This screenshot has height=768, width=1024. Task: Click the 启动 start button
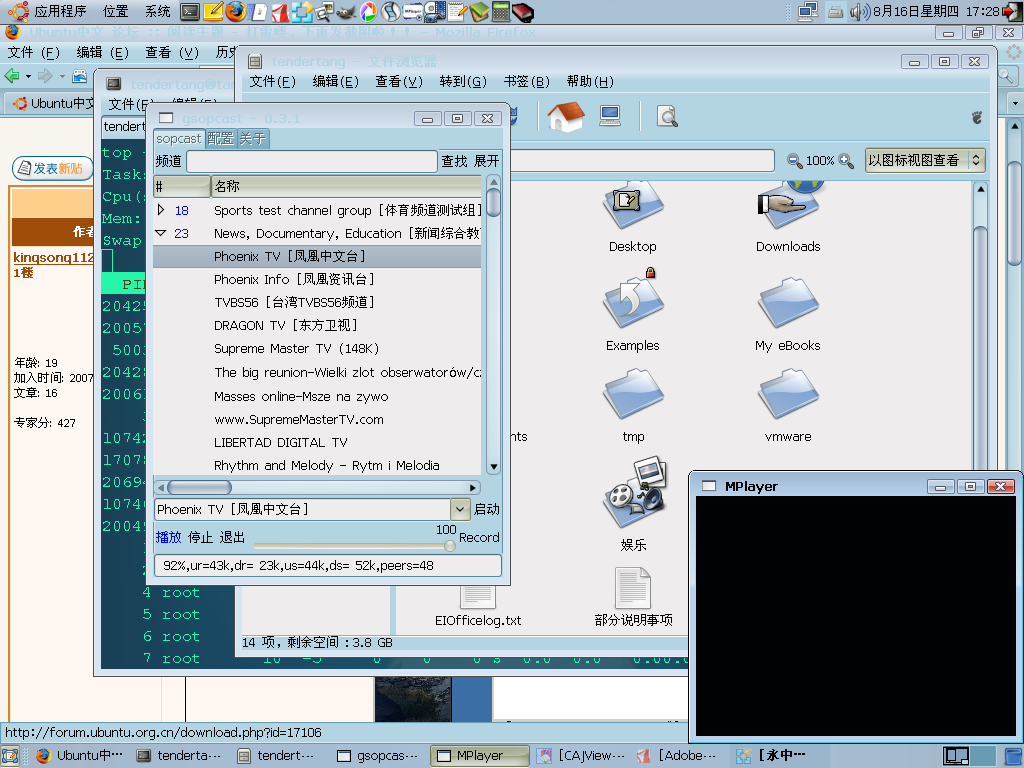point(487,509)
